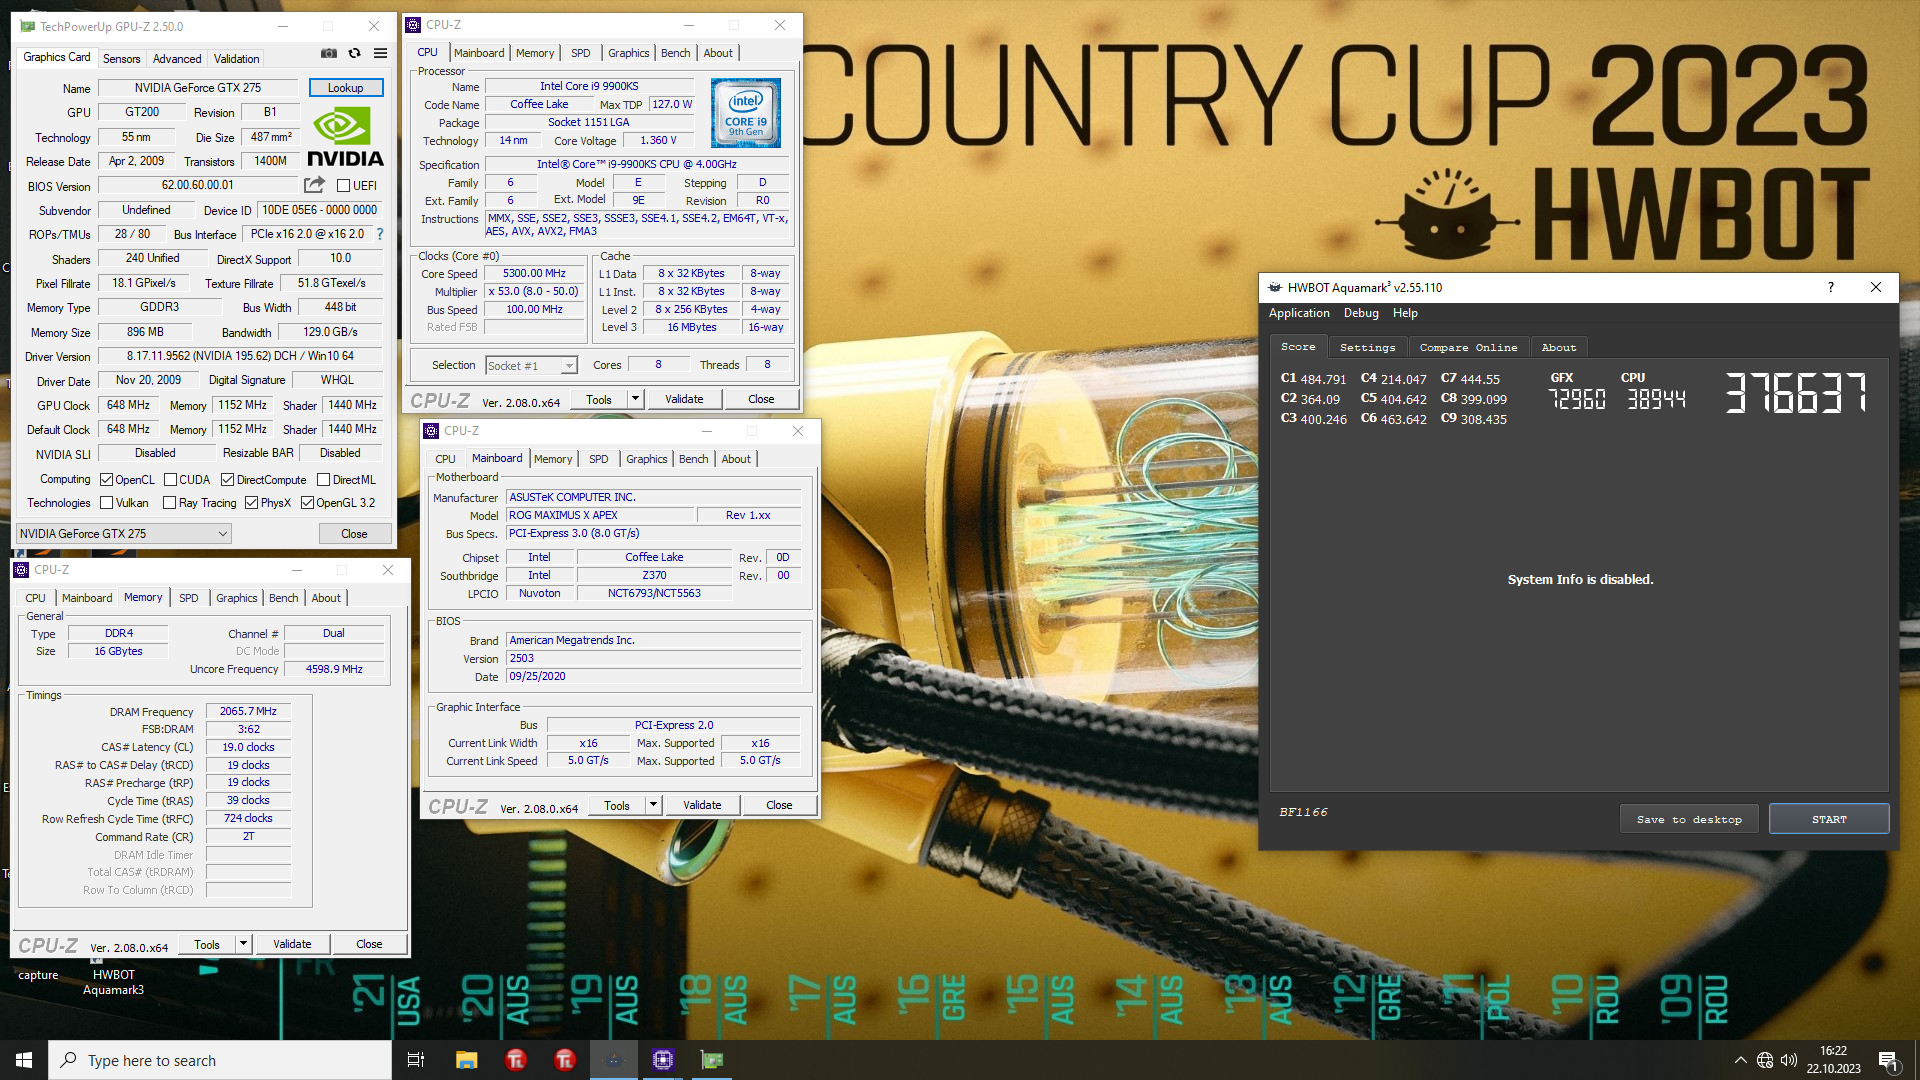Screen dimensions: 1920x1080
Task: Click the Bus Interface question mark
Action: [380, 234]
